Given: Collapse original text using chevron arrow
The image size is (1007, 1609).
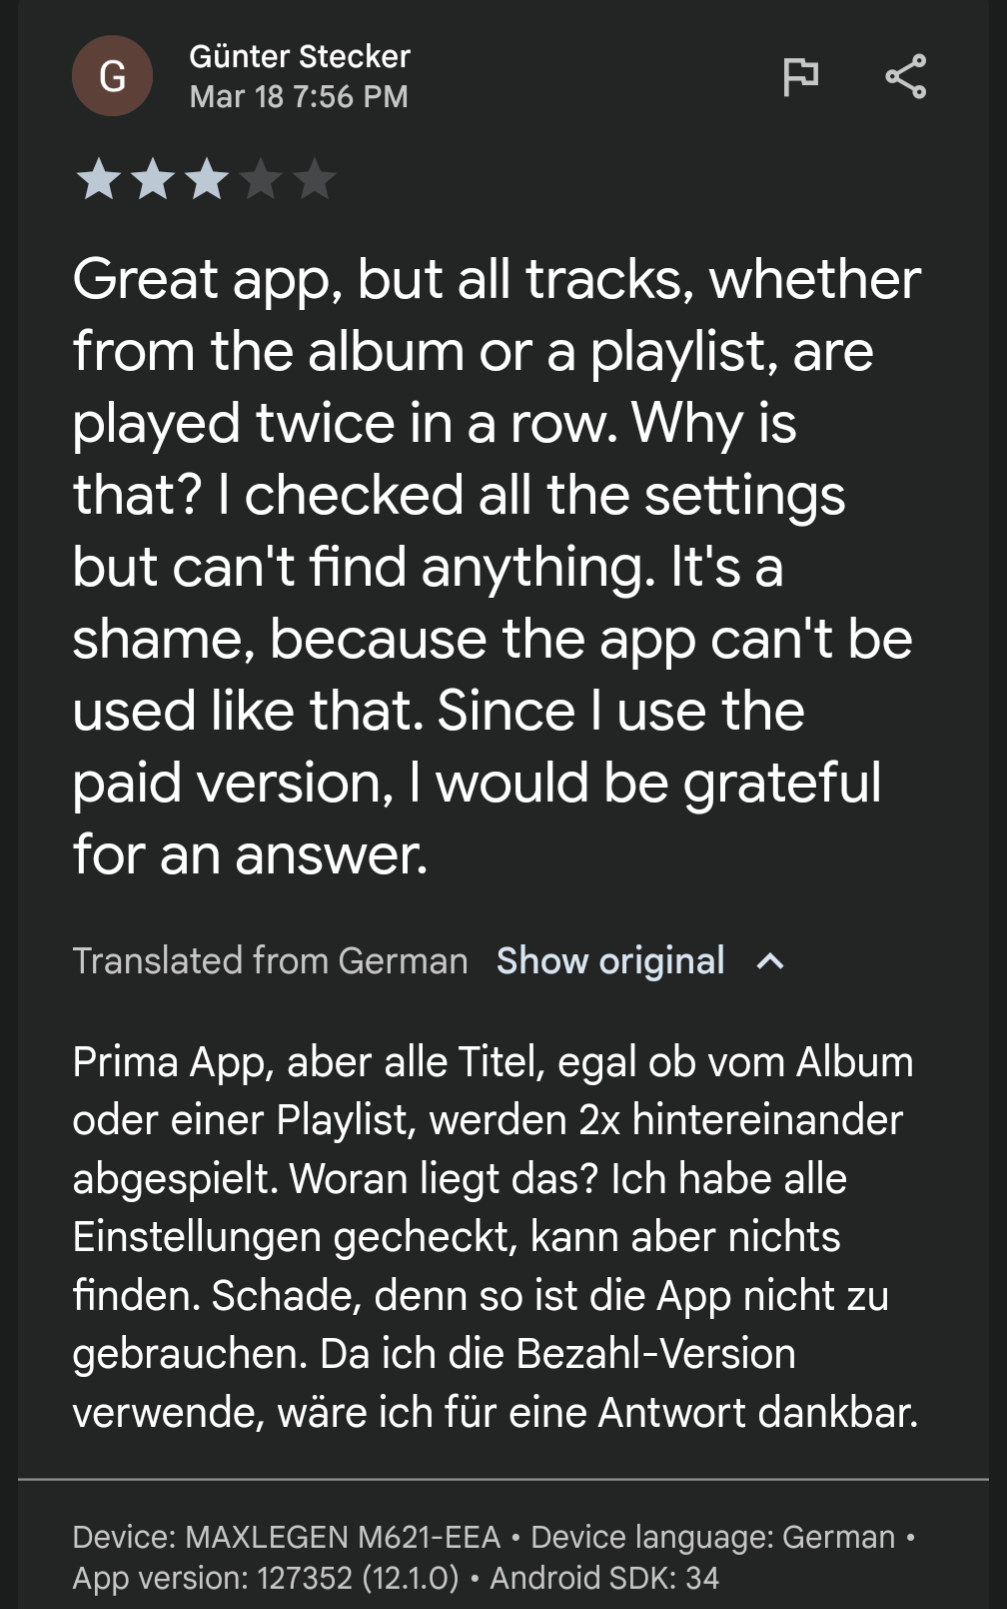Looking at the screenshot, I should (770, 962).
